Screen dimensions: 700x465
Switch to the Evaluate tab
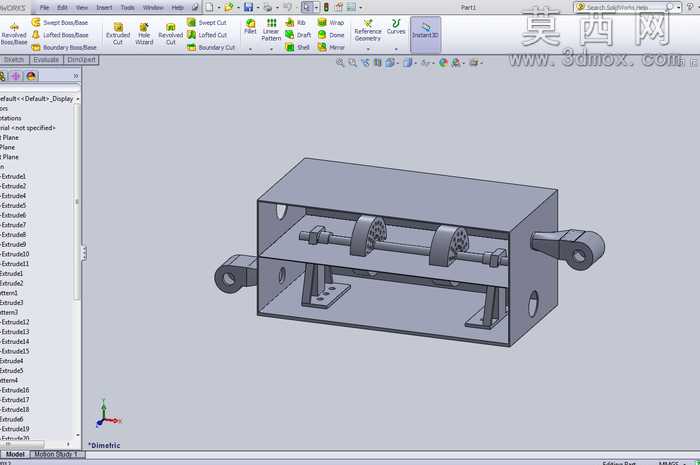tap(46, 60)
